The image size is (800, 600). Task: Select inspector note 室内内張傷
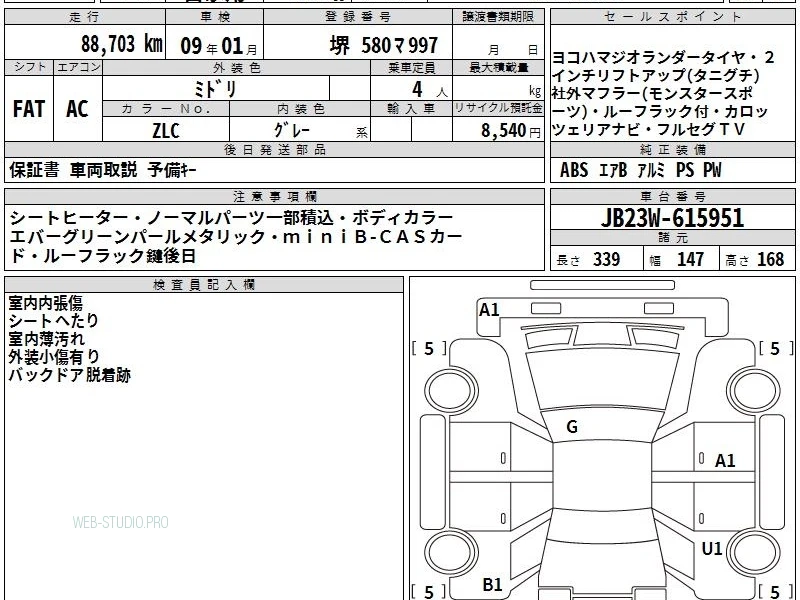click(45, 303)
